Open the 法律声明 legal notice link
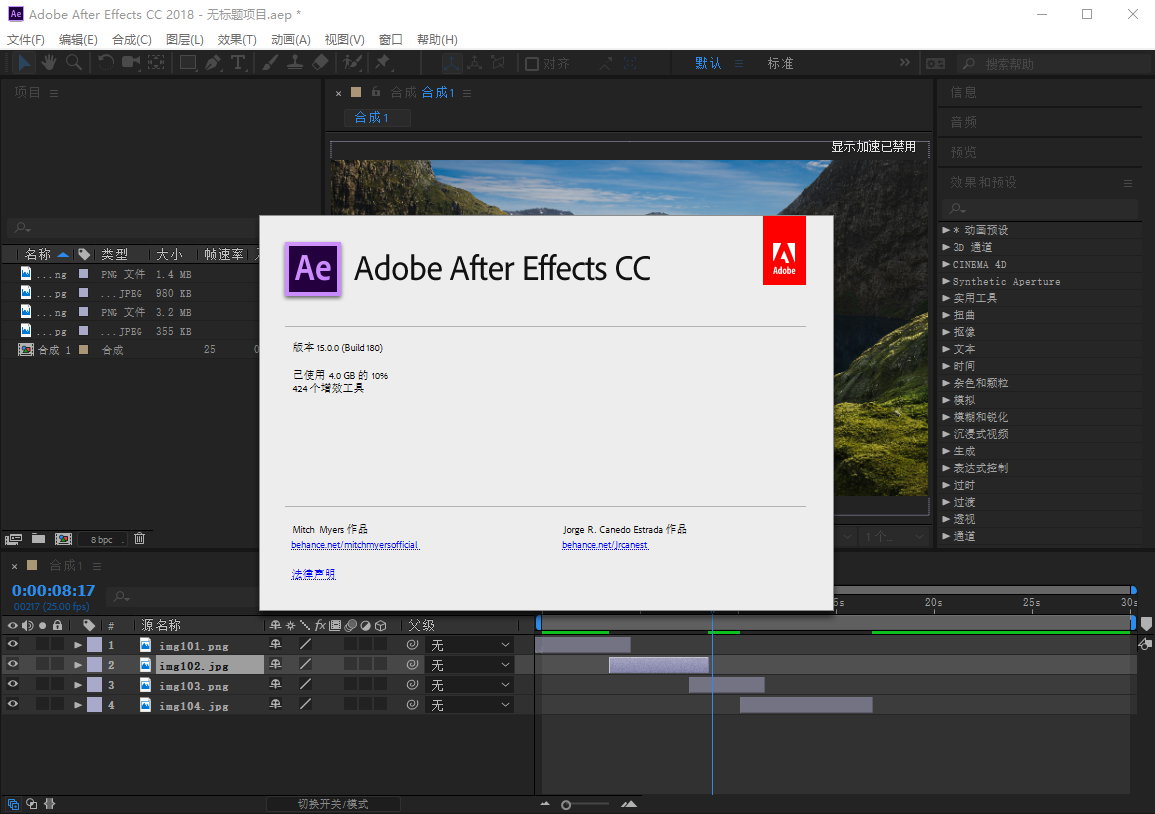Image resolution: width=1155 pixels, height=814 pixels. coord(313,573)
